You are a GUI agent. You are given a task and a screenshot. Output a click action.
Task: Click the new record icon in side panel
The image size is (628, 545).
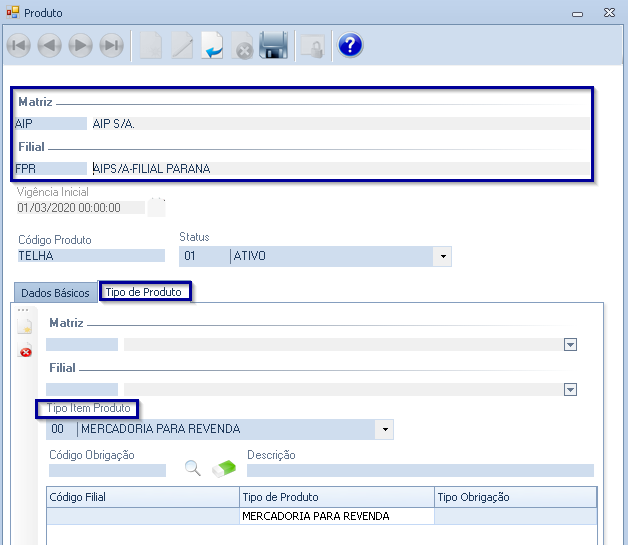[x=25, y=327]
